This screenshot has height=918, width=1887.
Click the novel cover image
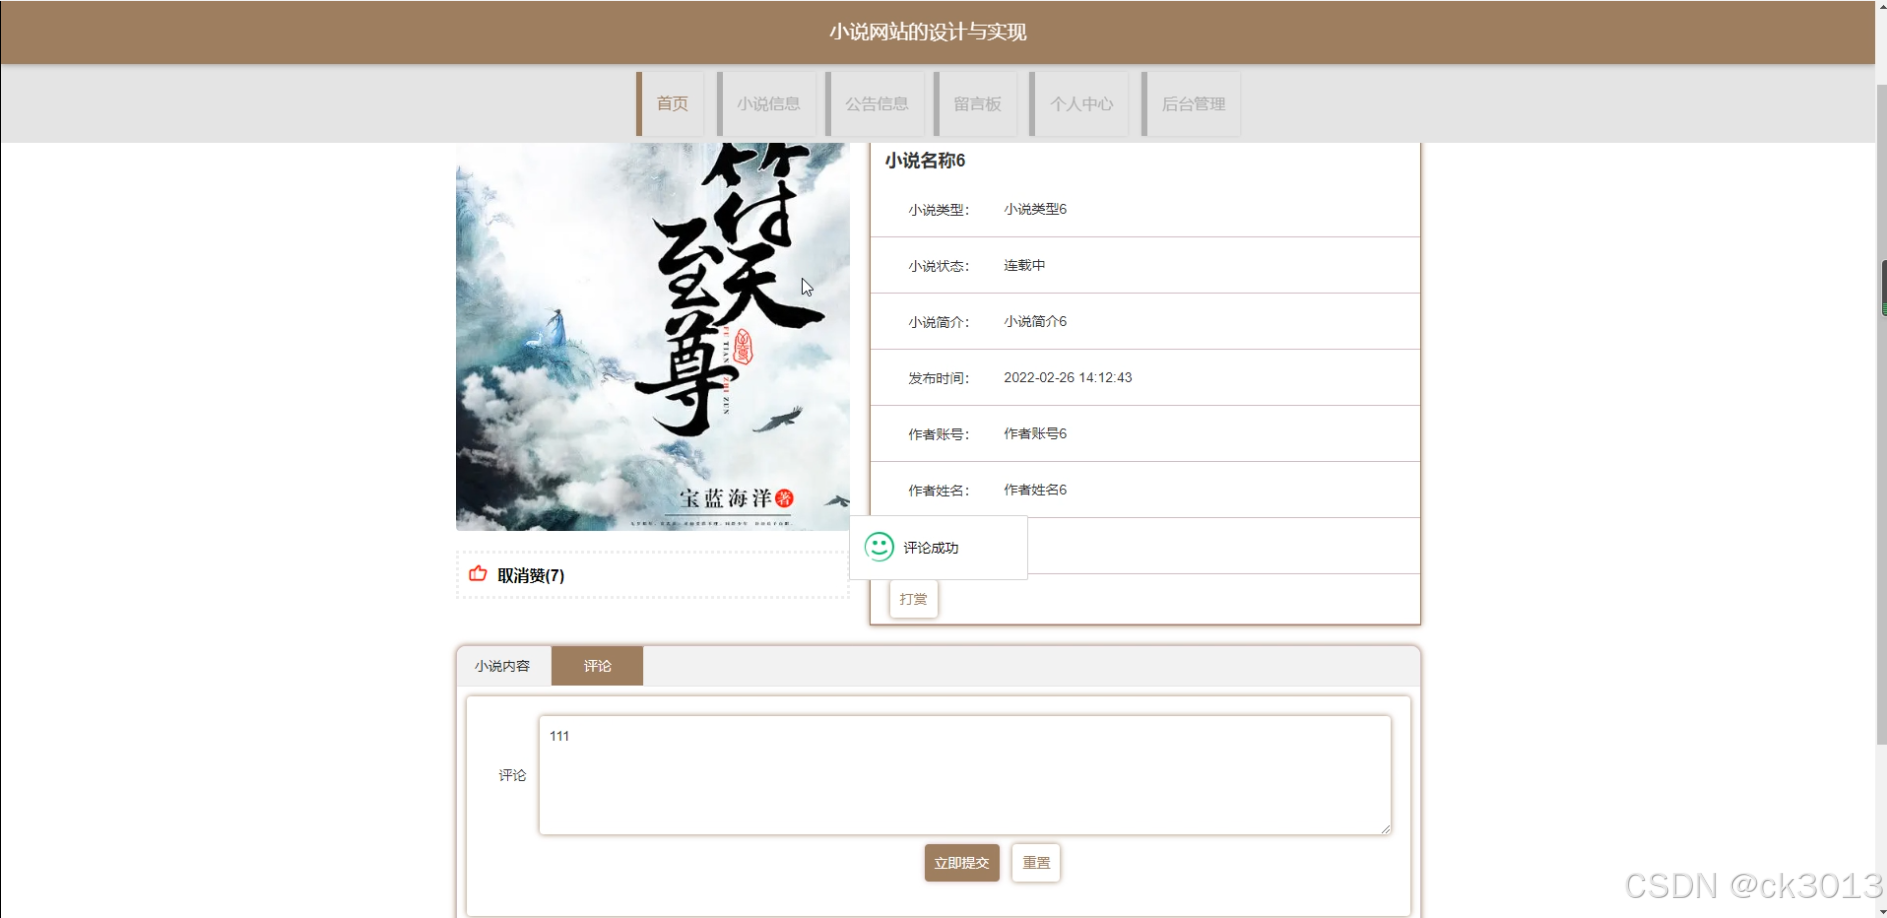point(653,336)
